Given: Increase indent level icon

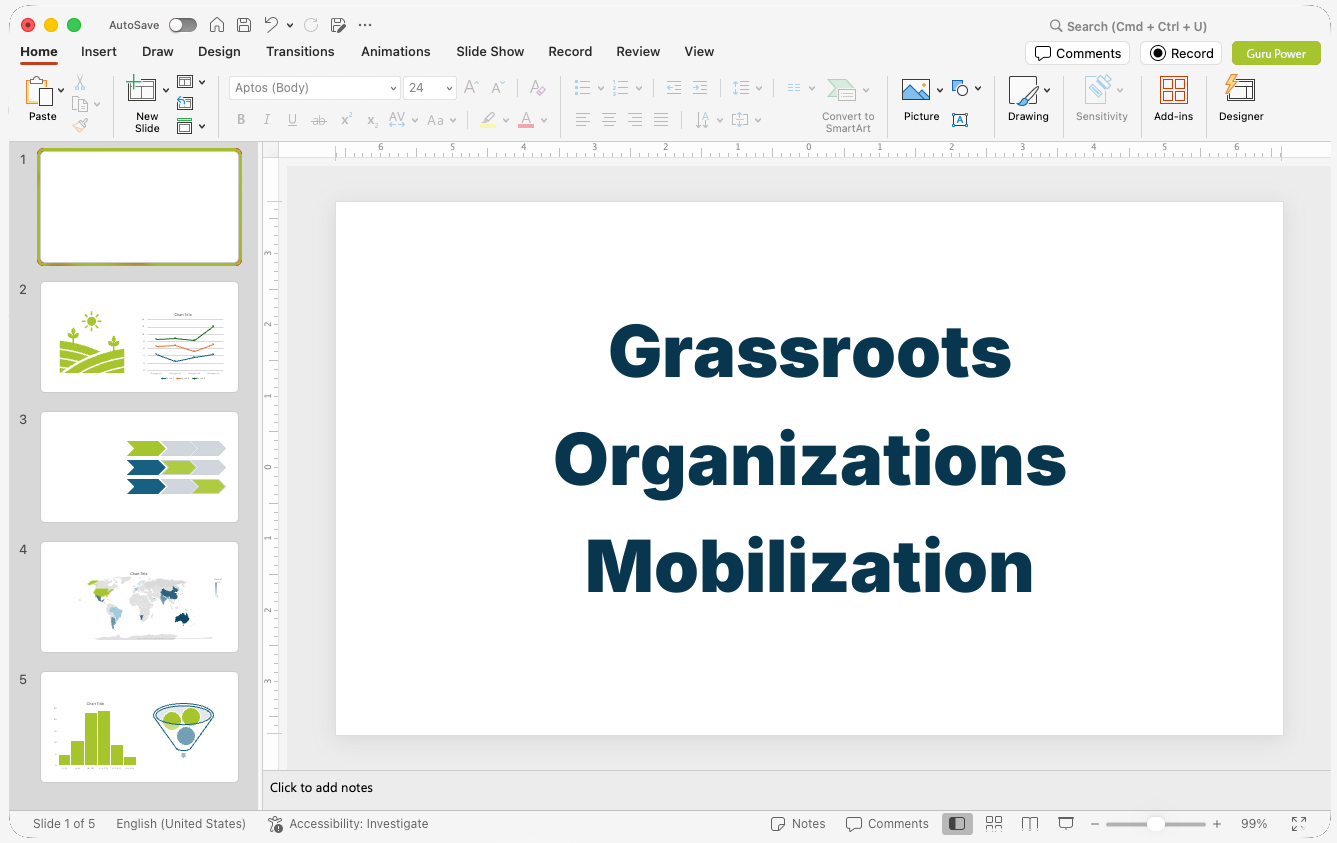Looking at the screenshot, I should (x=700, y=88).
